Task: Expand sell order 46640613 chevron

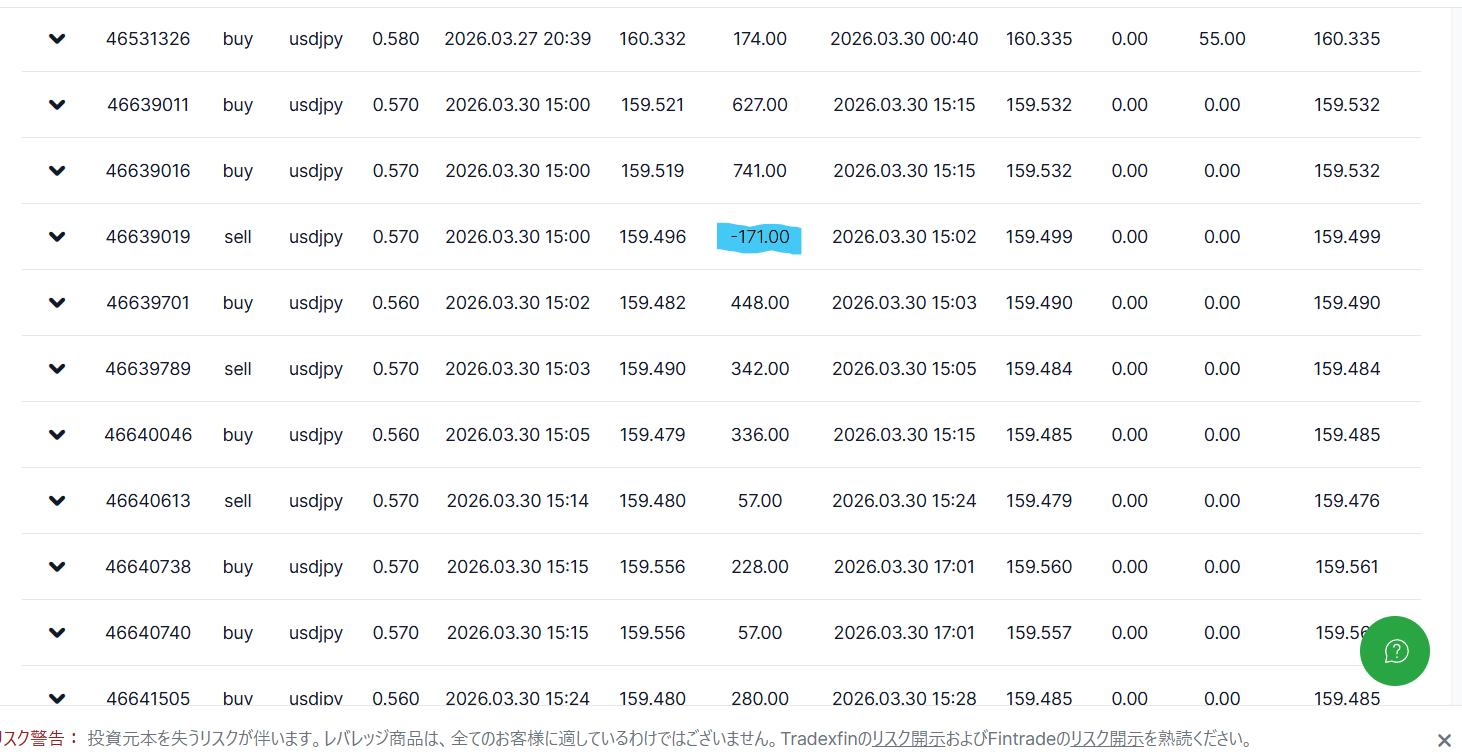Action: [x=57, y=501]
